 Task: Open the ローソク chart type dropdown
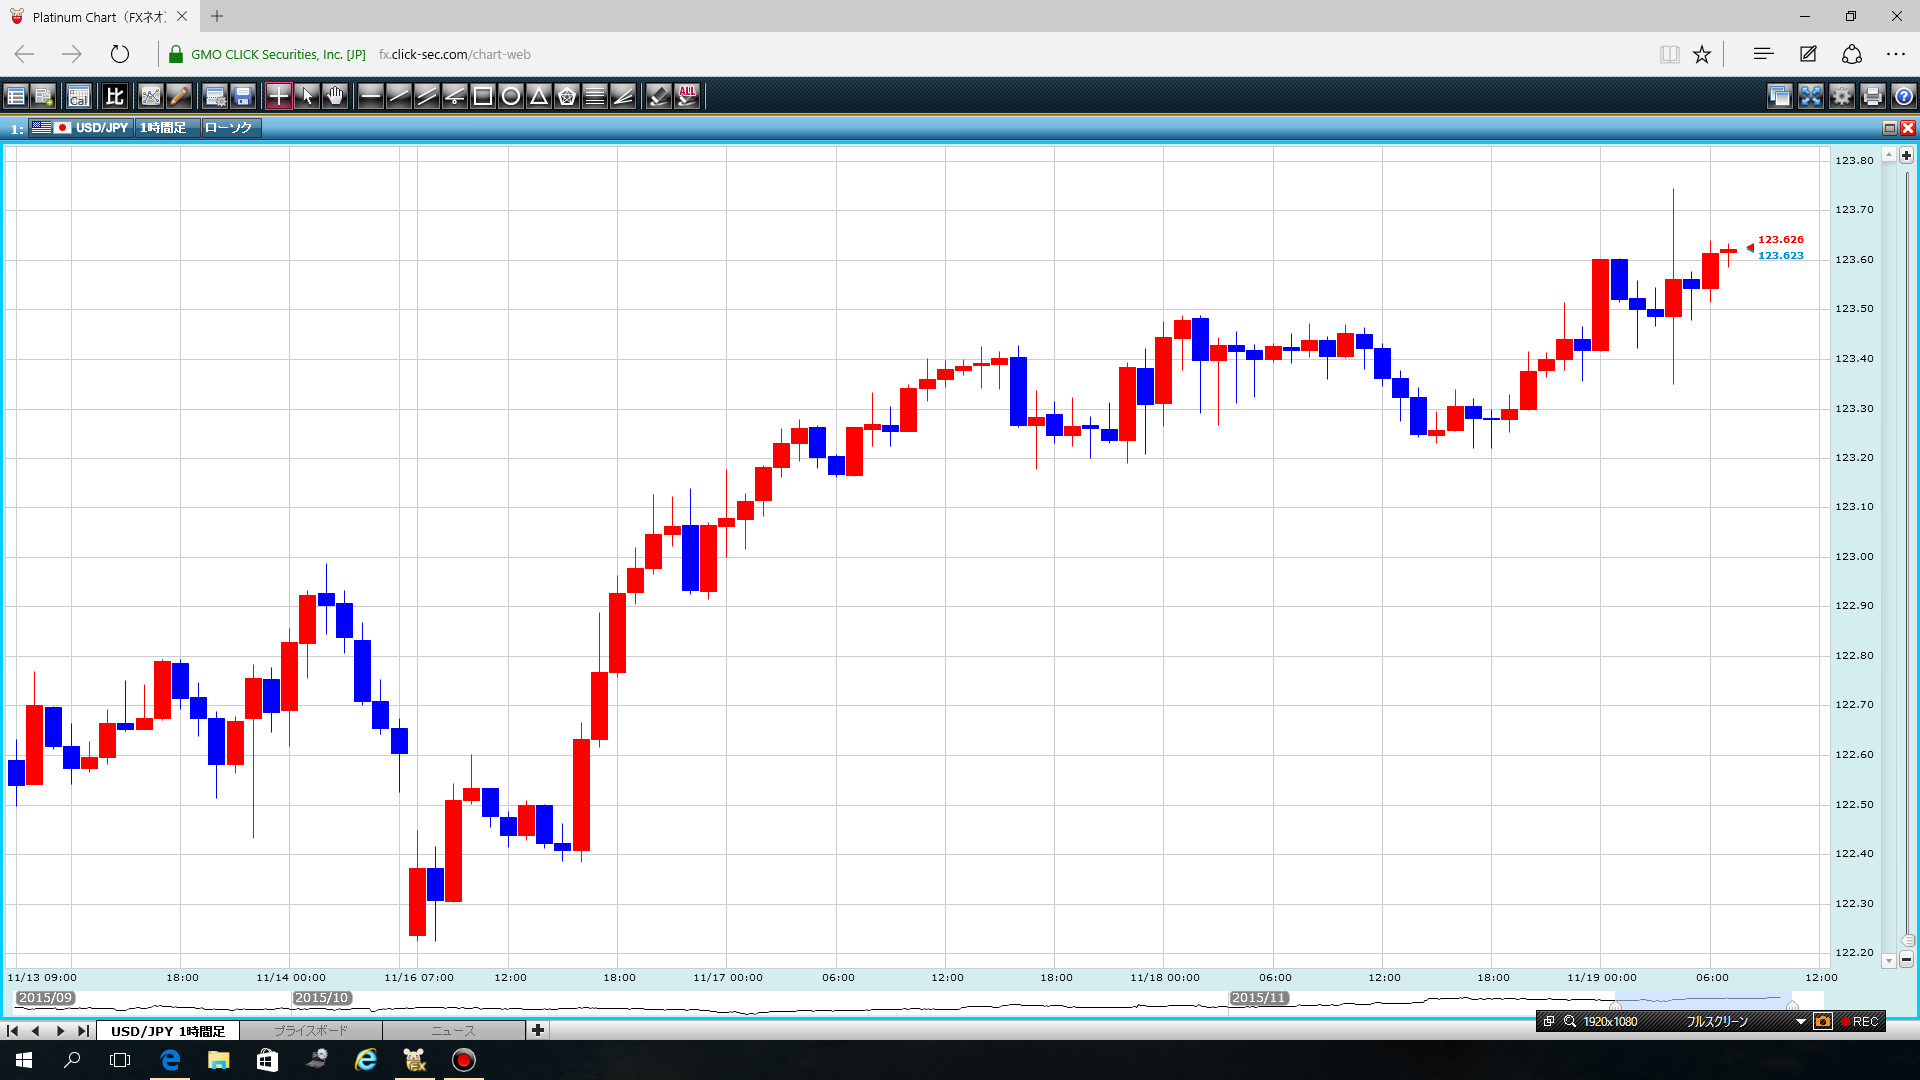[x=230, y=128]
